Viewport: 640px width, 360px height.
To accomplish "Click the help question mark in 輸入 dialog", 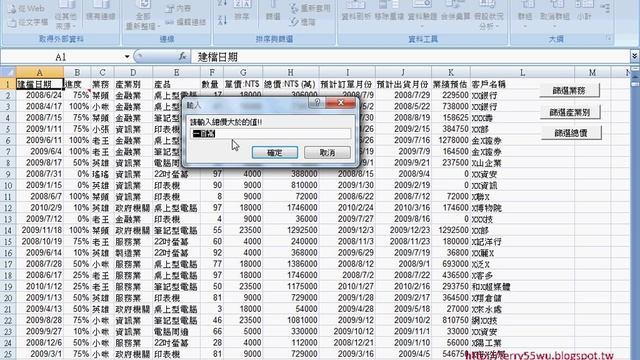I will (x=317, y=103).
